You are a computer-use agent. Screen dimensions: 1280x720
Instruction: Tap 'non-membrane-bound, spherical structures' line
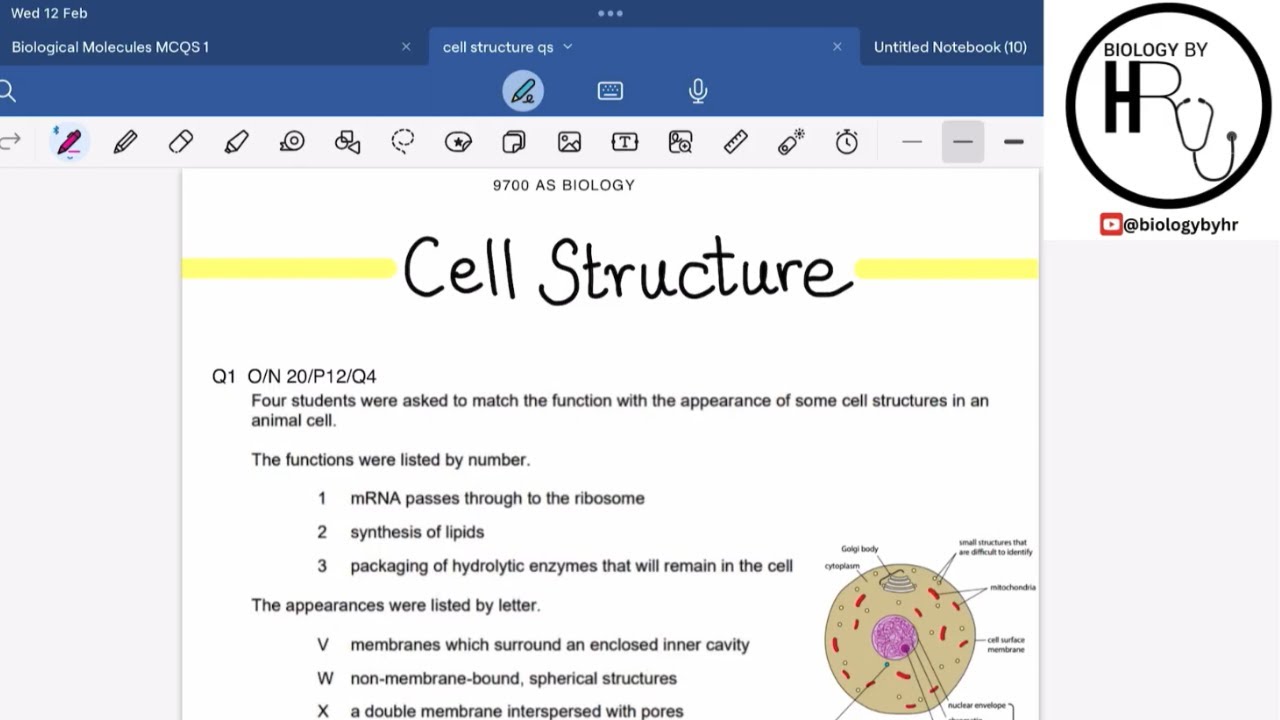[x=513, y=678]
